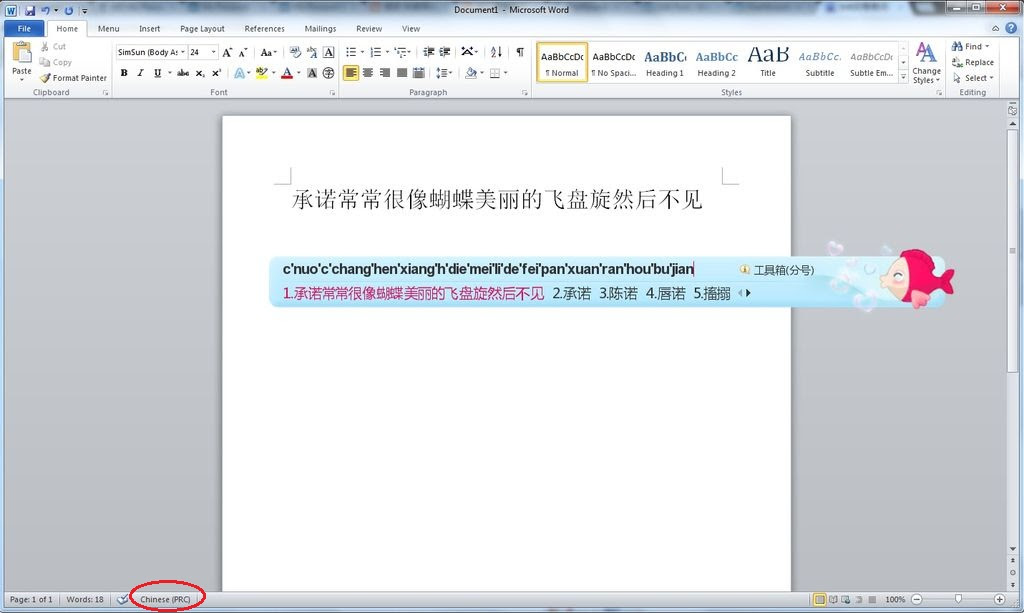Open the Sort dialog
This screenshot has height=613, width=1024.
(496, 52)
